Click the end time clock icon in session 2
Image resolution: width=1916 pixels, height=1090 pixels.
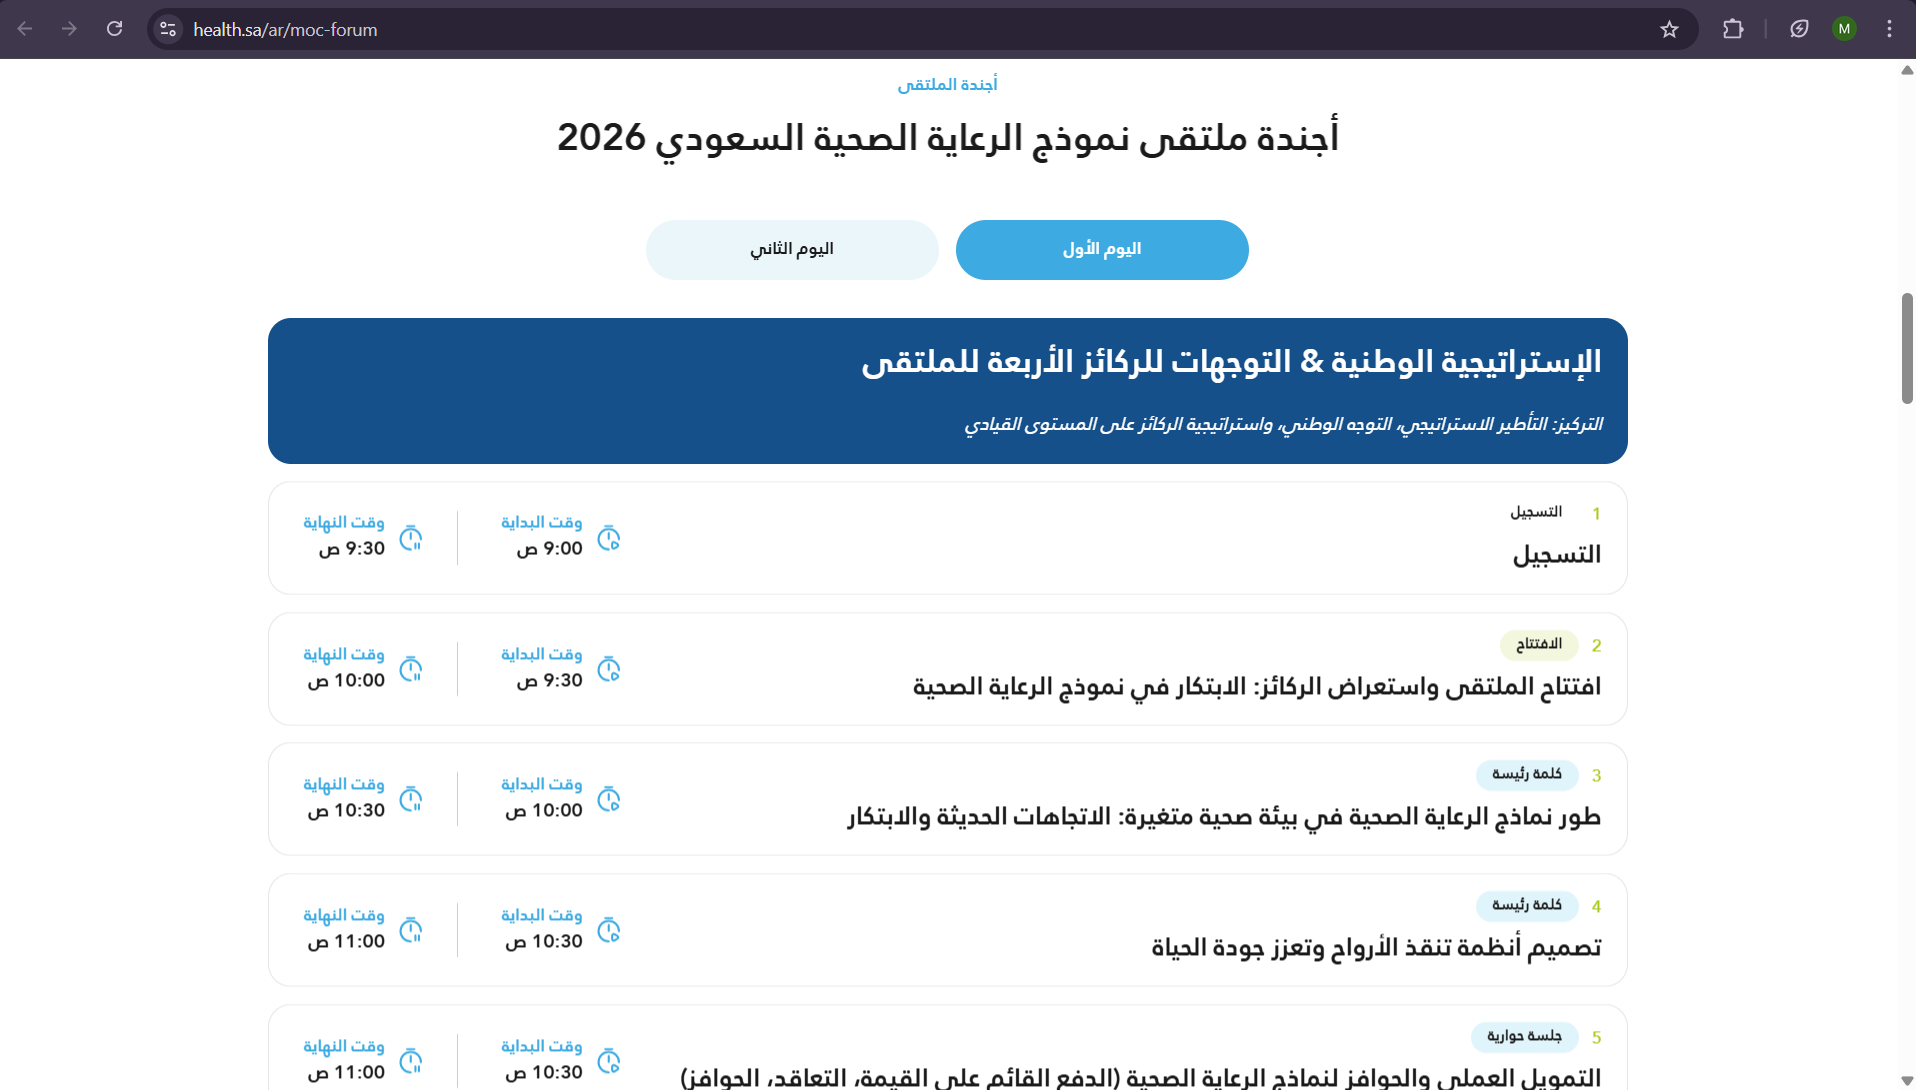[411, 669]
